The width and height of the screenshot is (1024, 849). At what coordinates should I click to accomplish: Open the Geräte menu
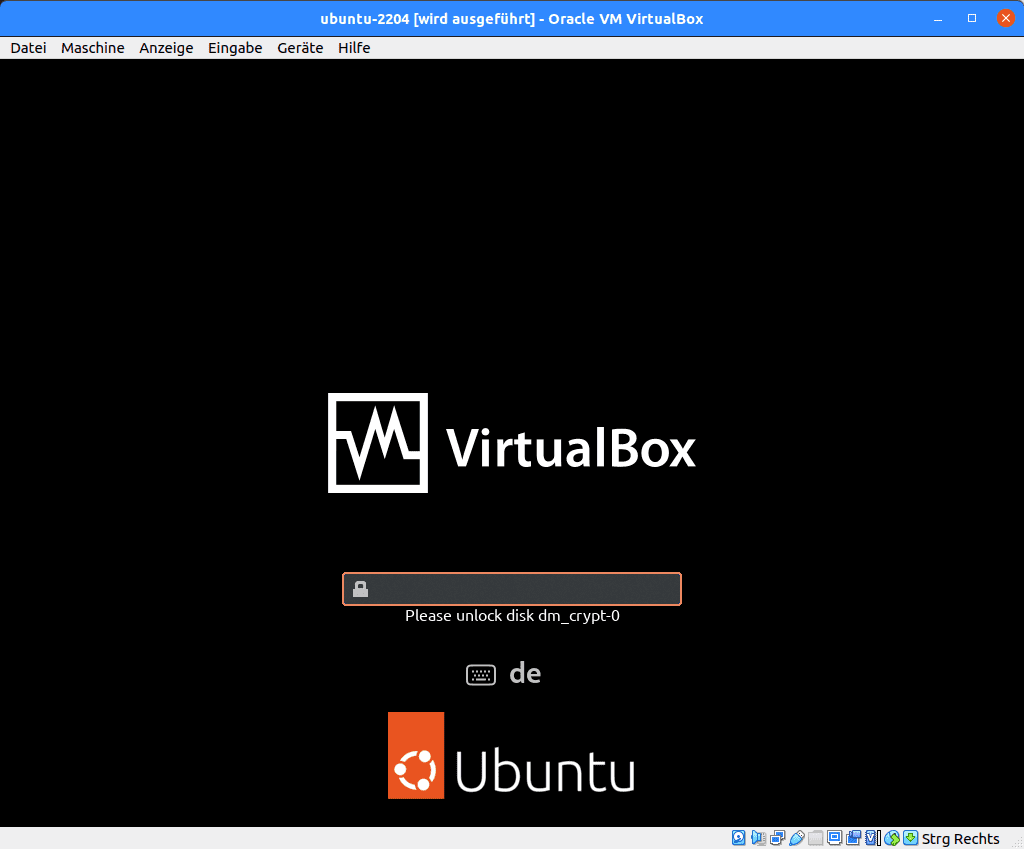click(300, 48)
